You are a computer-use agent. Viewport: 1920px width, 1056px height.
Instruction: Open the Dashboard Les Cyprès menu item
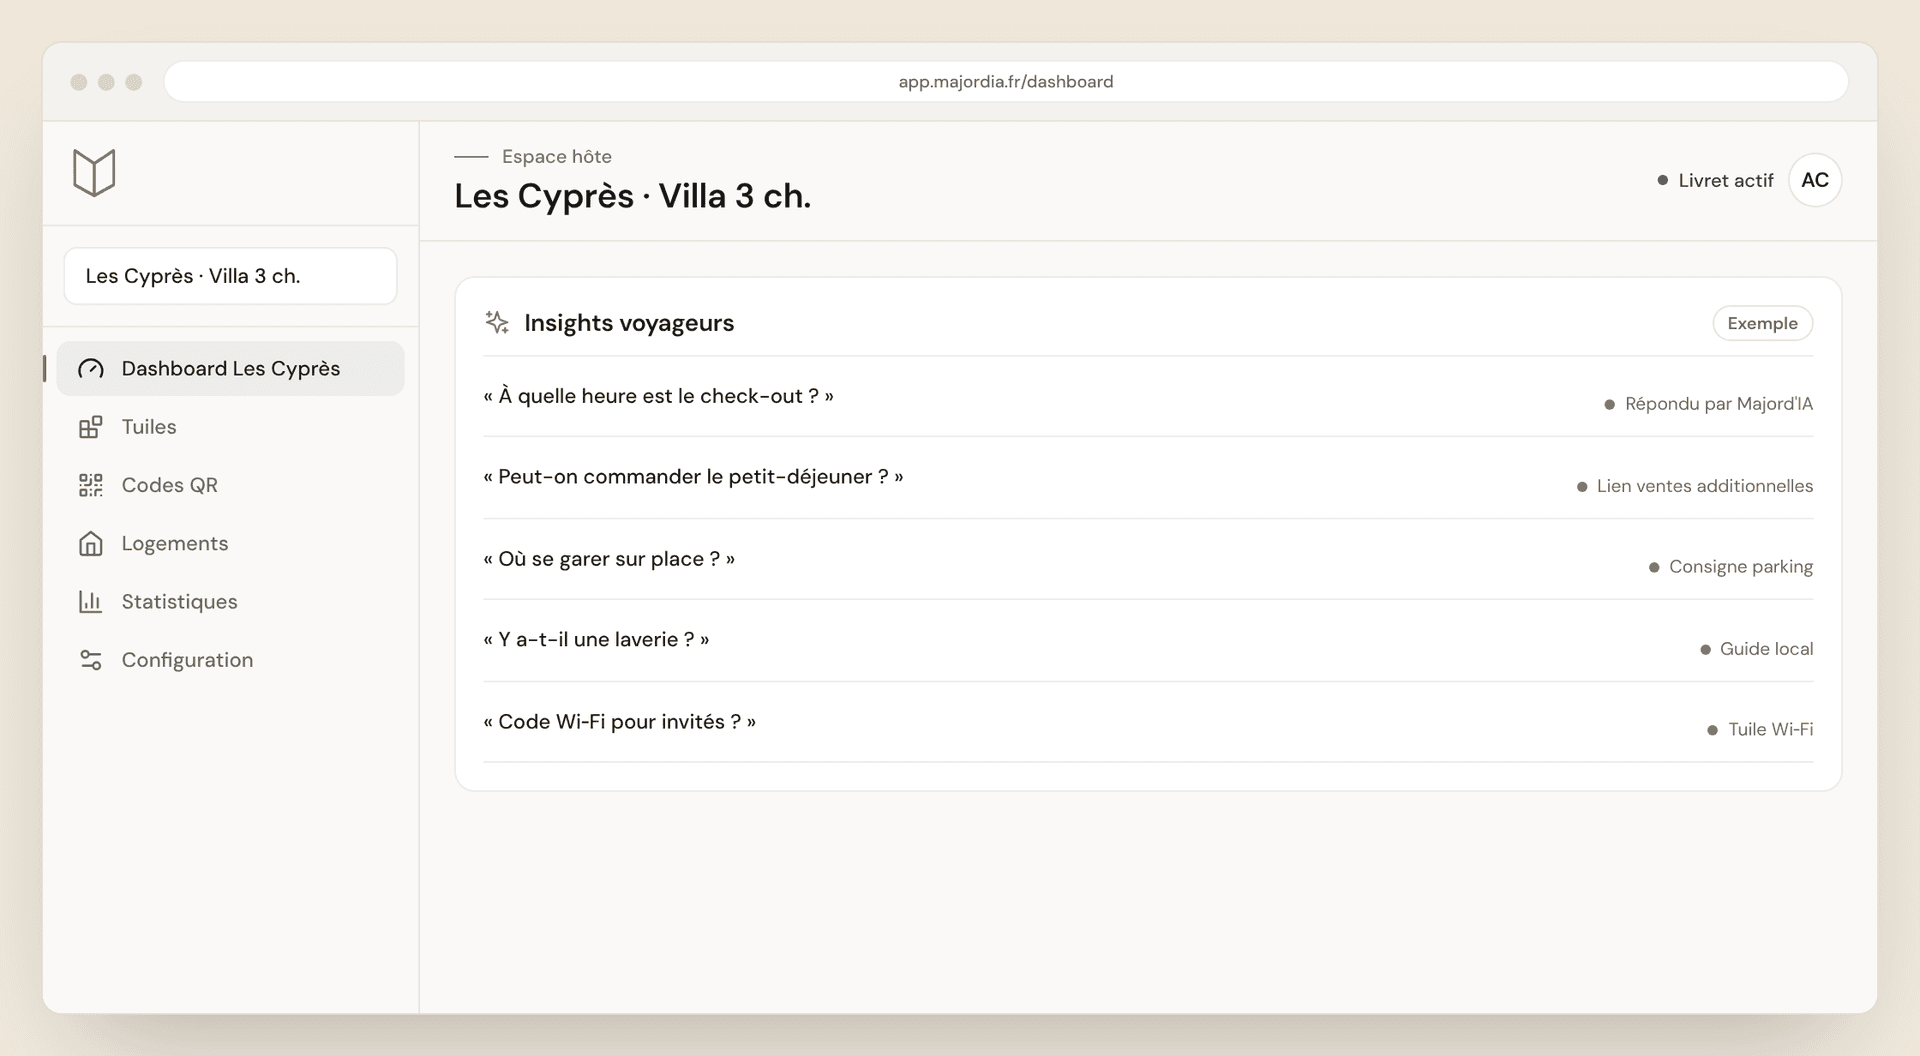click(x=231, y=369)
